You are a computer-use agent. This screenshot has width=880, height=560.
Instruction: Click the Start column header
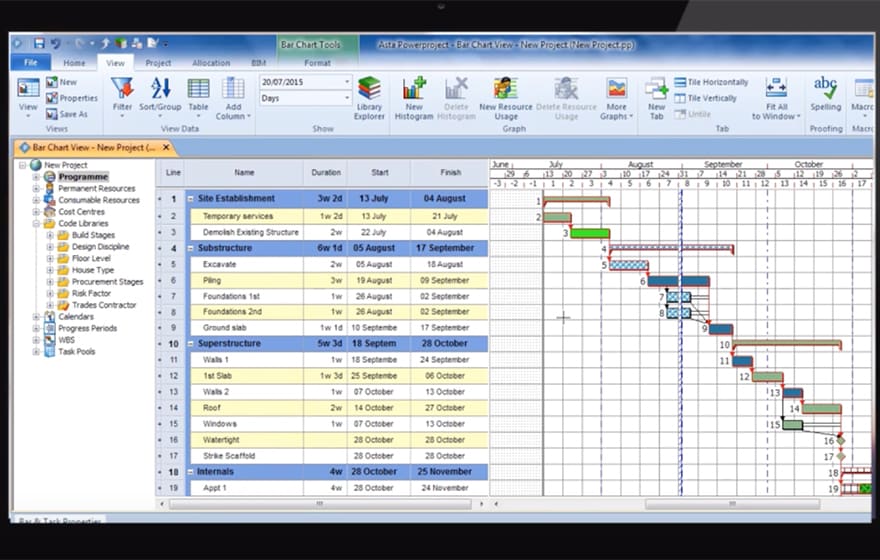tap(379, 173)
